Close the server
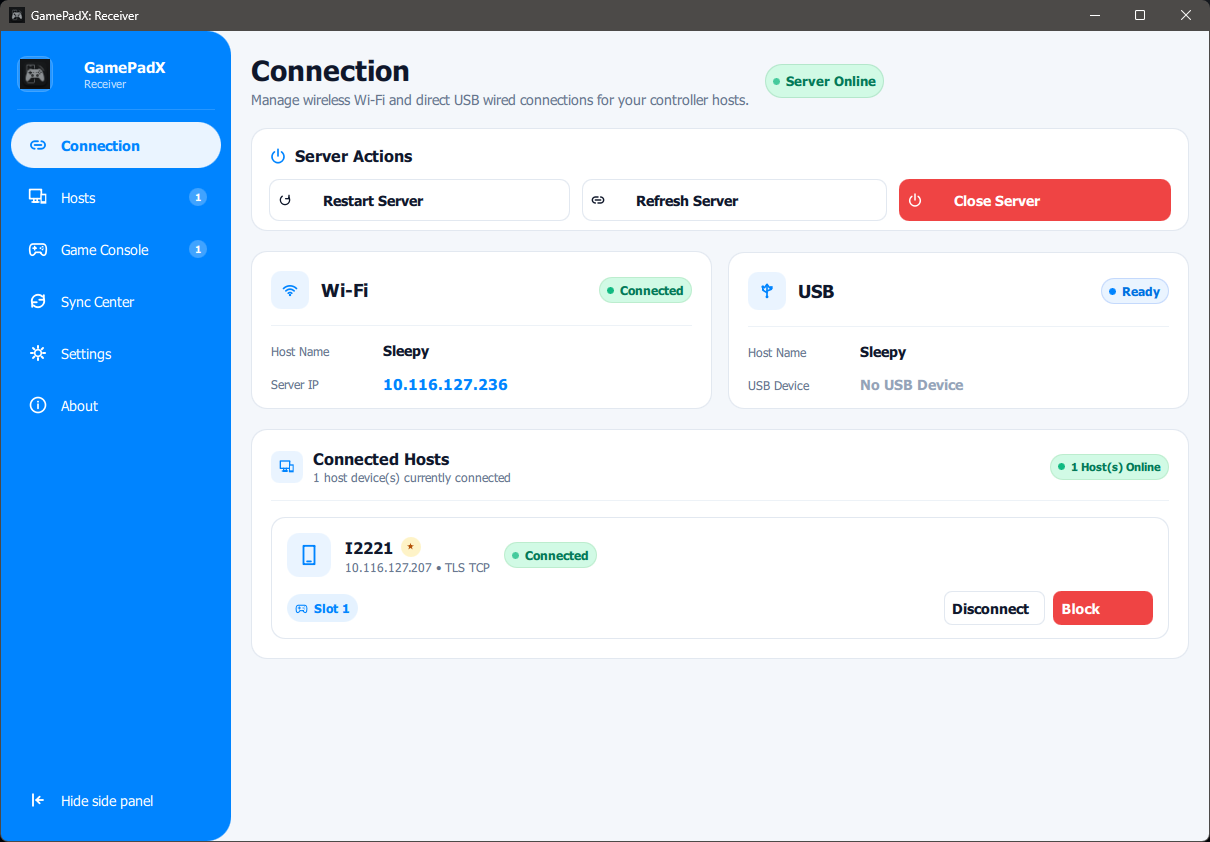Screen dimensions: 1210x842 tap(1035, 200)
